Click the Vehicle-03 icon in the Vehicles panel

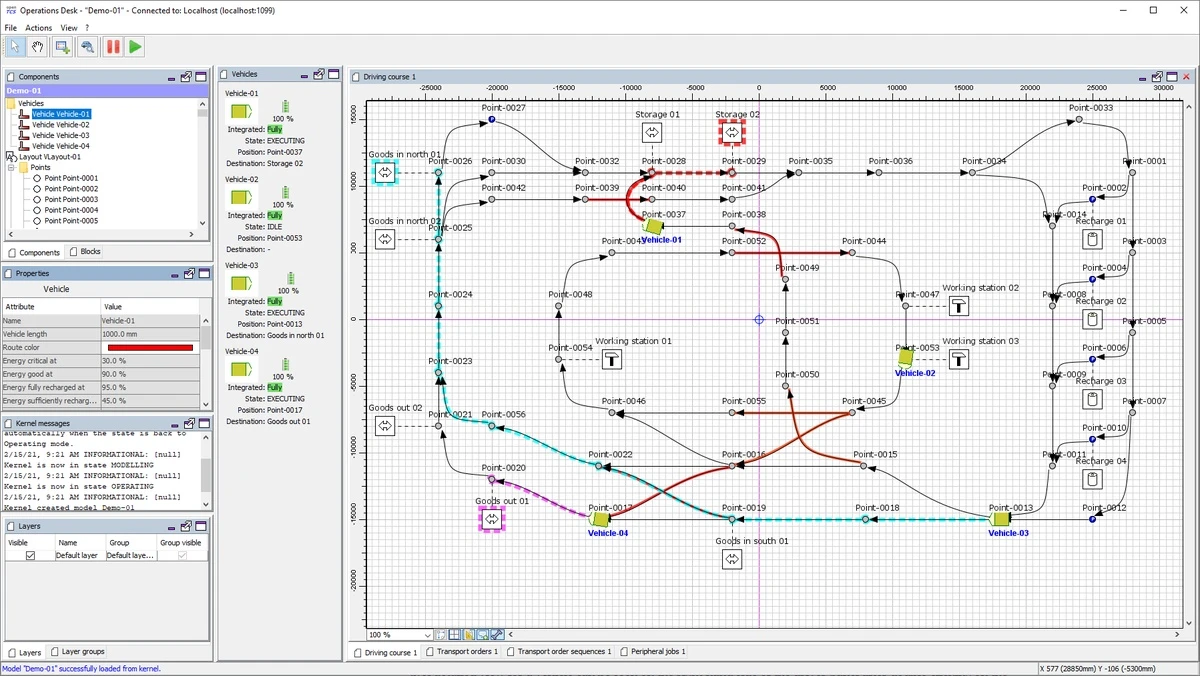[243, 283]
